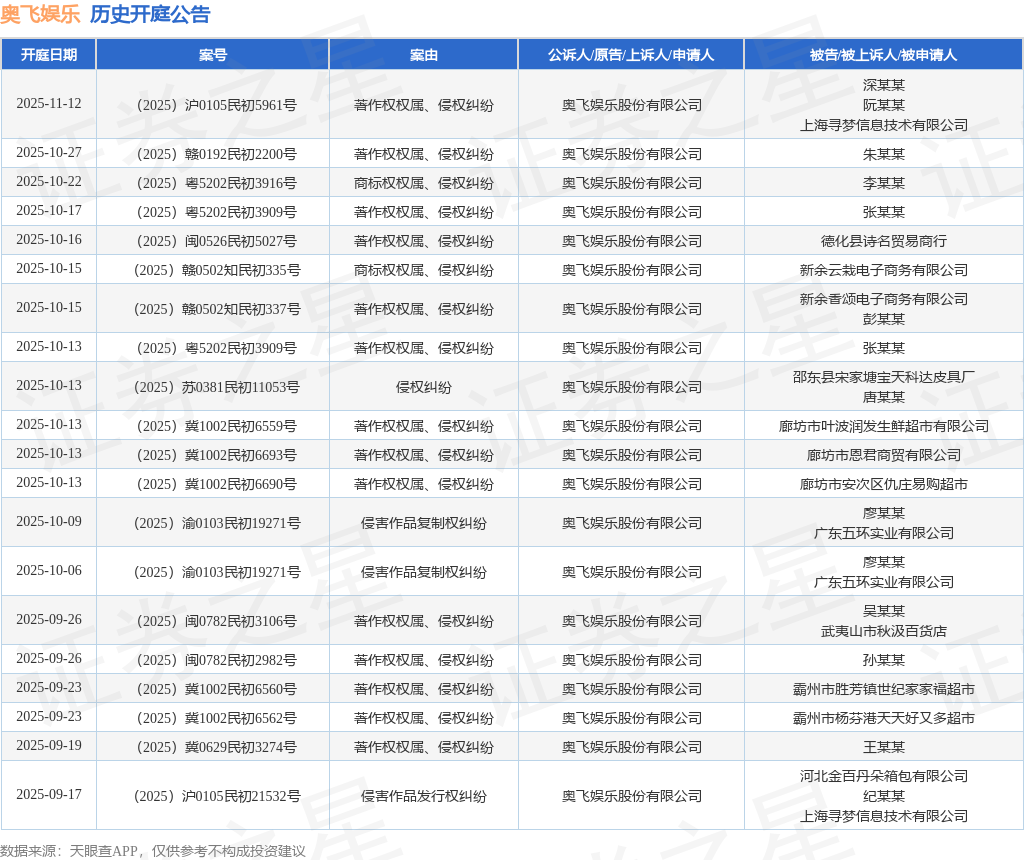Click case number 沪0105民初5961号
The image size is (1024, 860).
(x=216, y=105)
